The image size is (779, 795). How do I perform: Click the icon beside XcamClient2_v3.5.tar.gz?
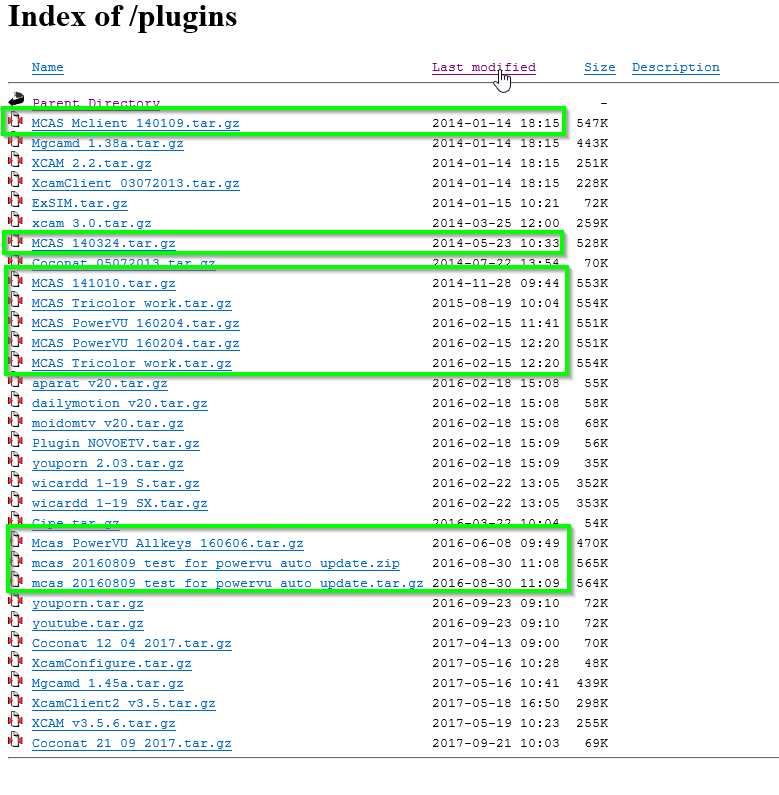tap(16, 701)
